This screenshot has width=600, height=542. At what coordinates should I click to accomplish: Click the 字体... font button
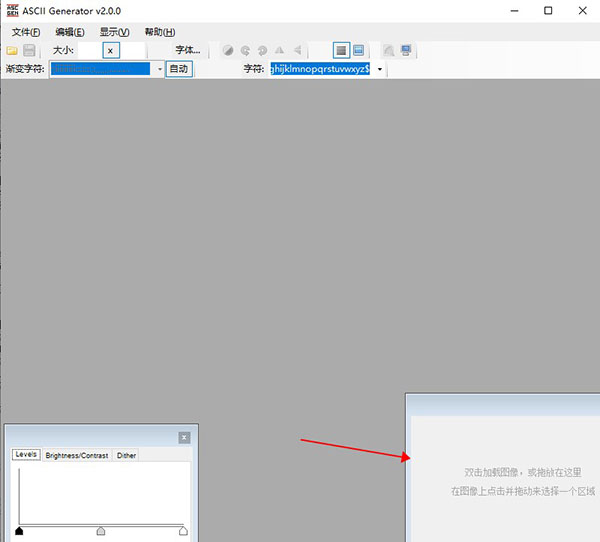pyautogui.click(x=187, y=50)
